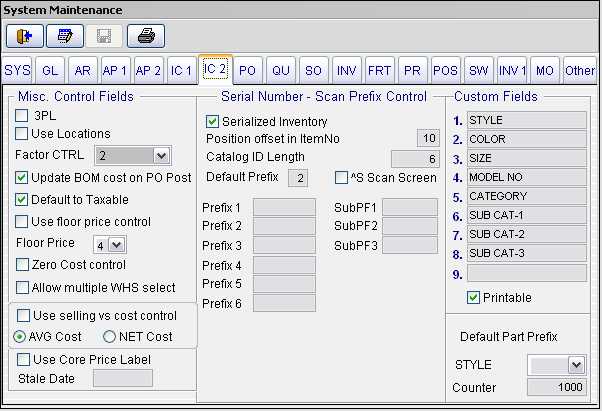Switch to the FRT tab

[379, 71]
